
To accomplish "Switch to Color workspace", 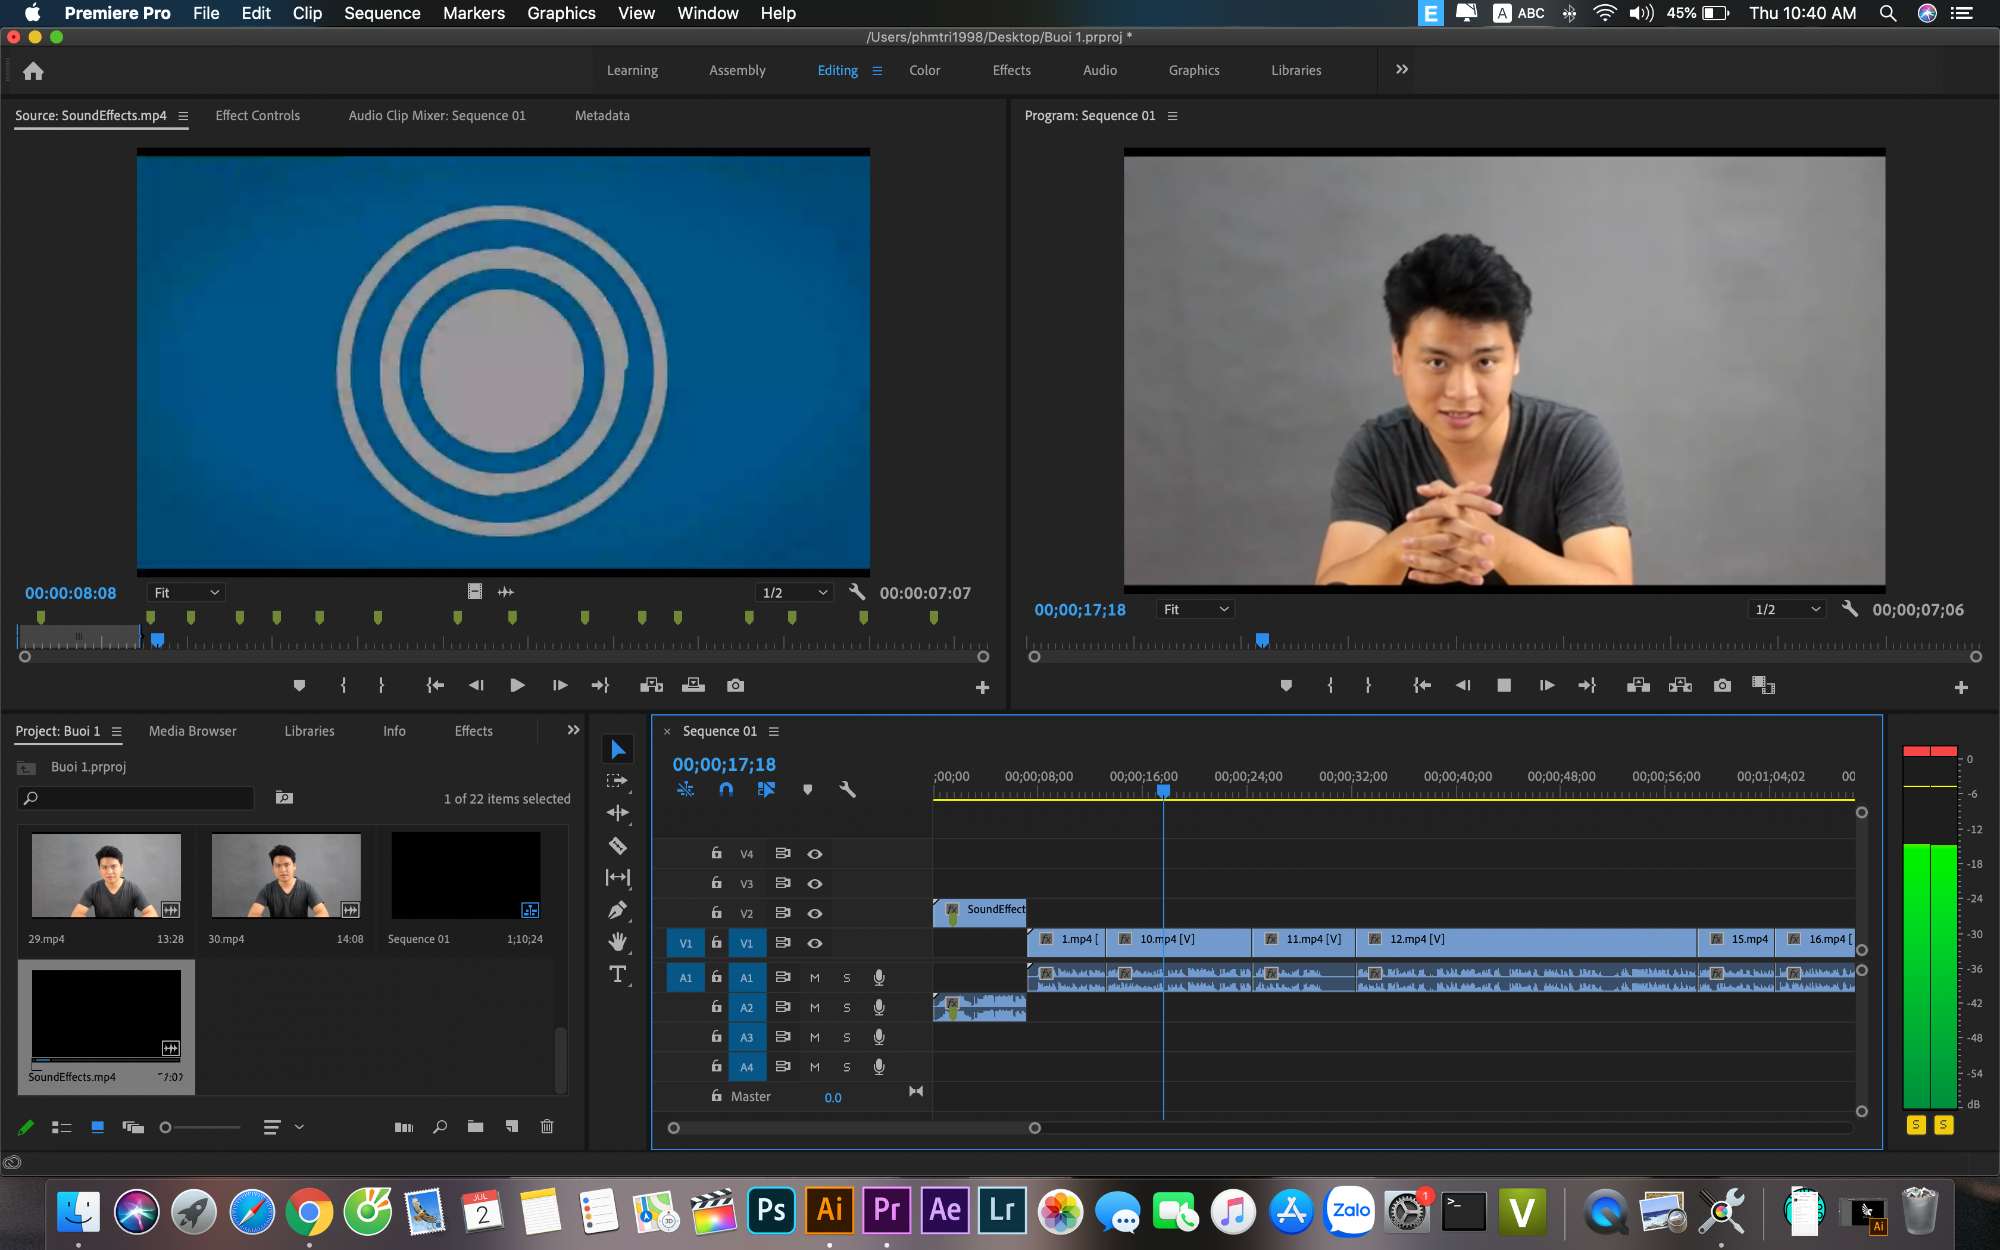I will 924,71.
